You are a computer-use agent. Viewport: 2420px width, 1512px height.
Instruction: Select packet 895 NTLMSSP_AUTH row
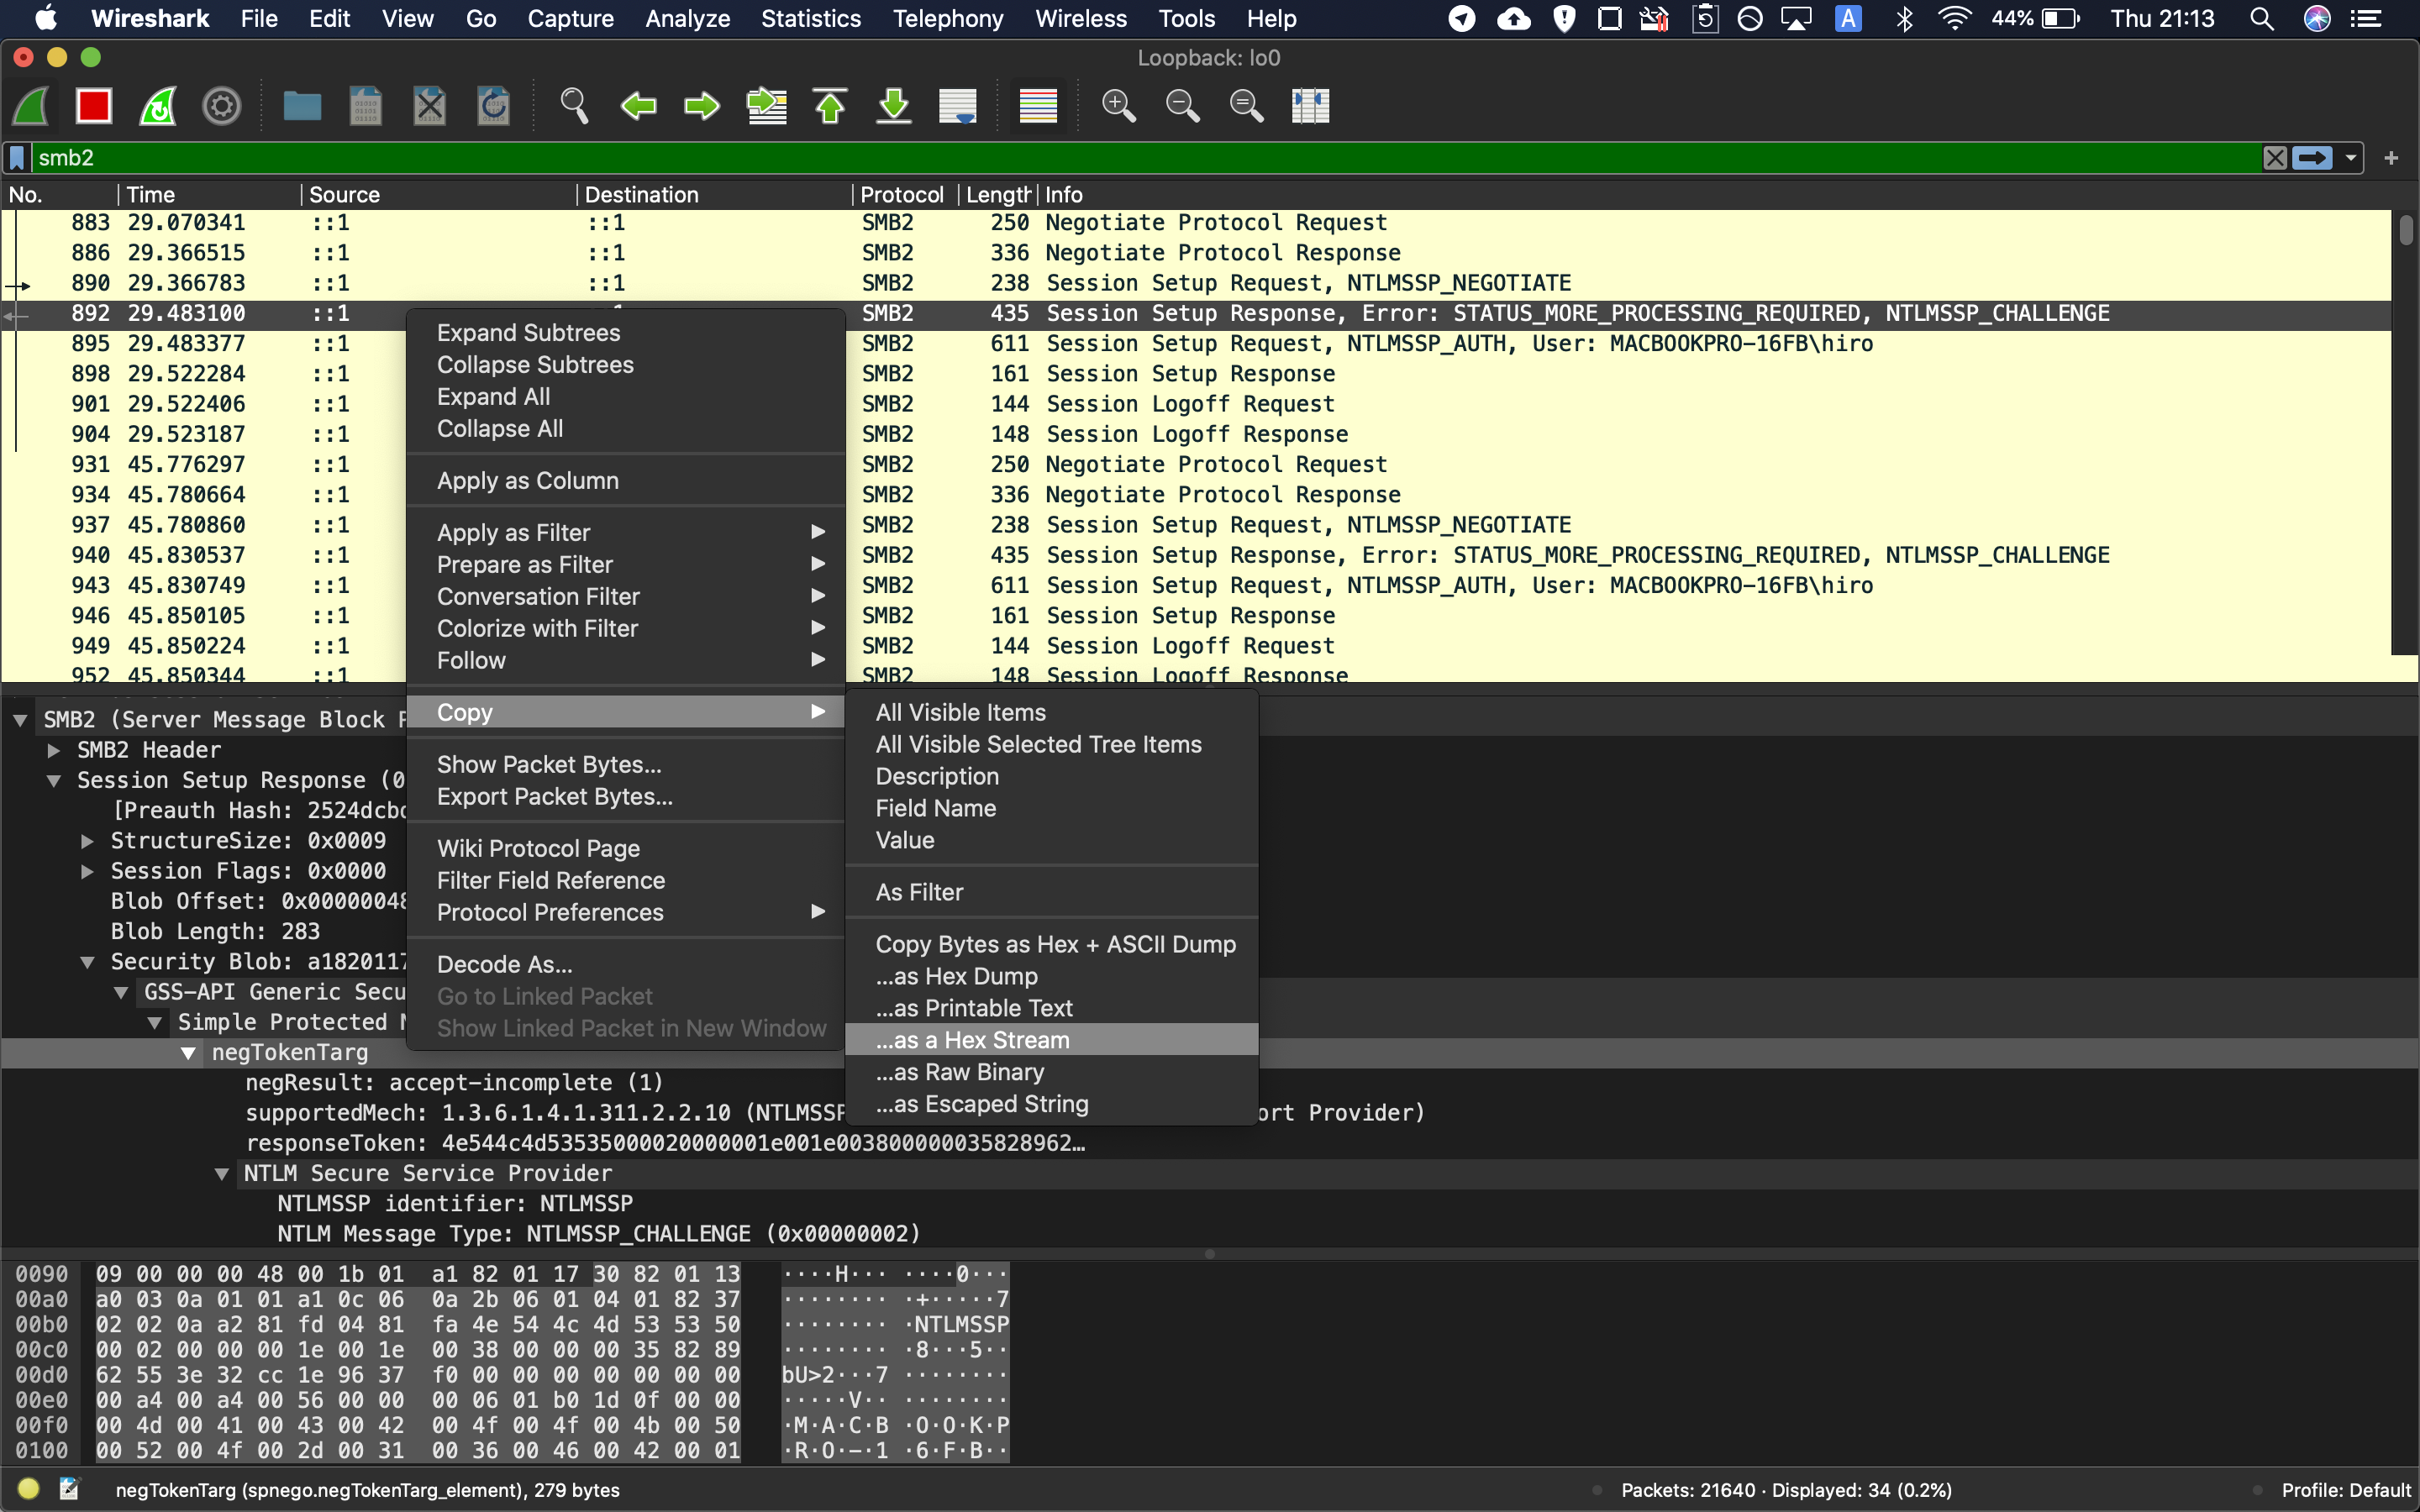point(1196,344)
